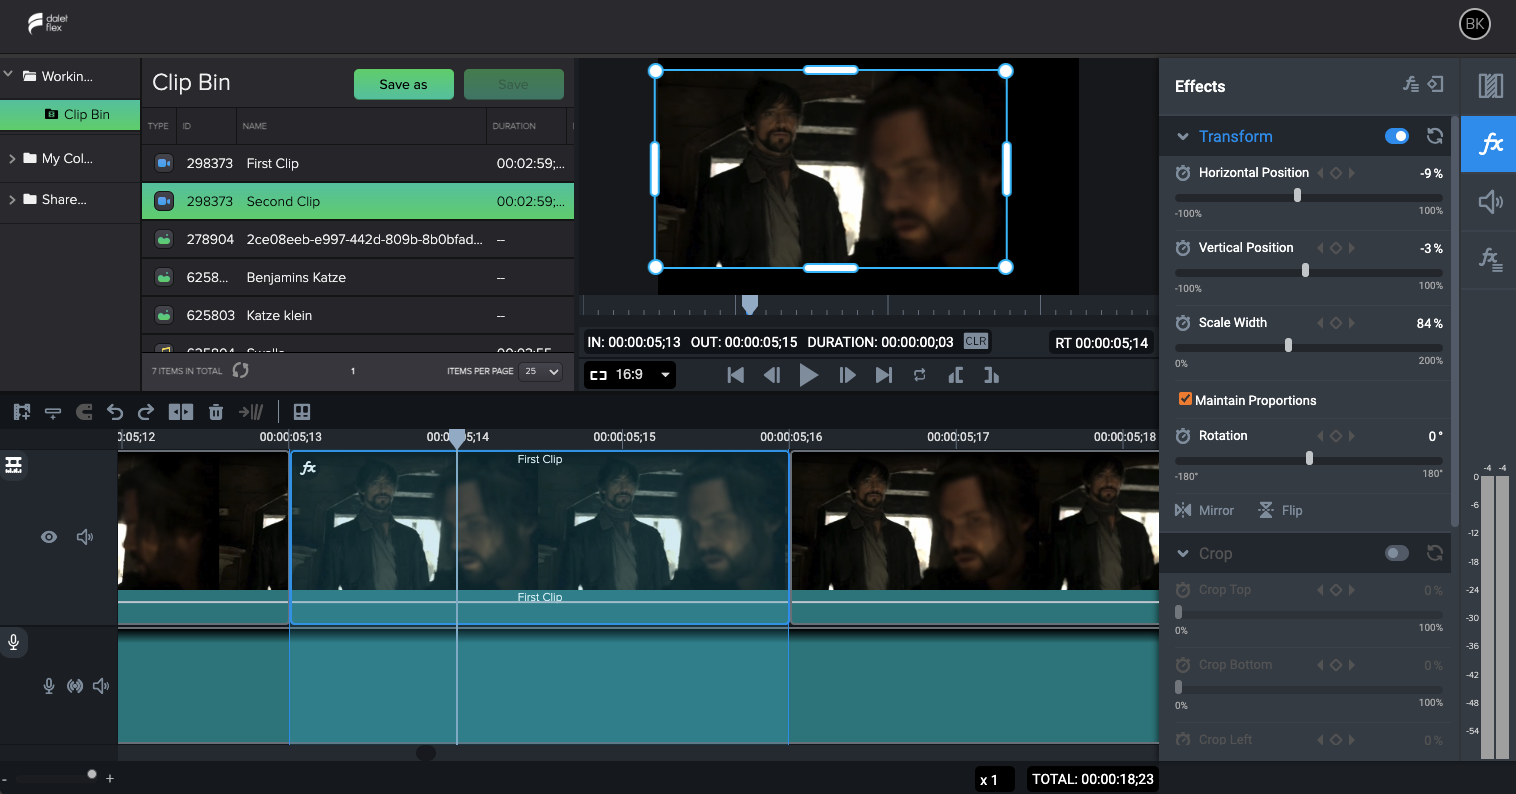Click the export effects icon in Effects header
1516x794 pixels.
[1435, 85]
